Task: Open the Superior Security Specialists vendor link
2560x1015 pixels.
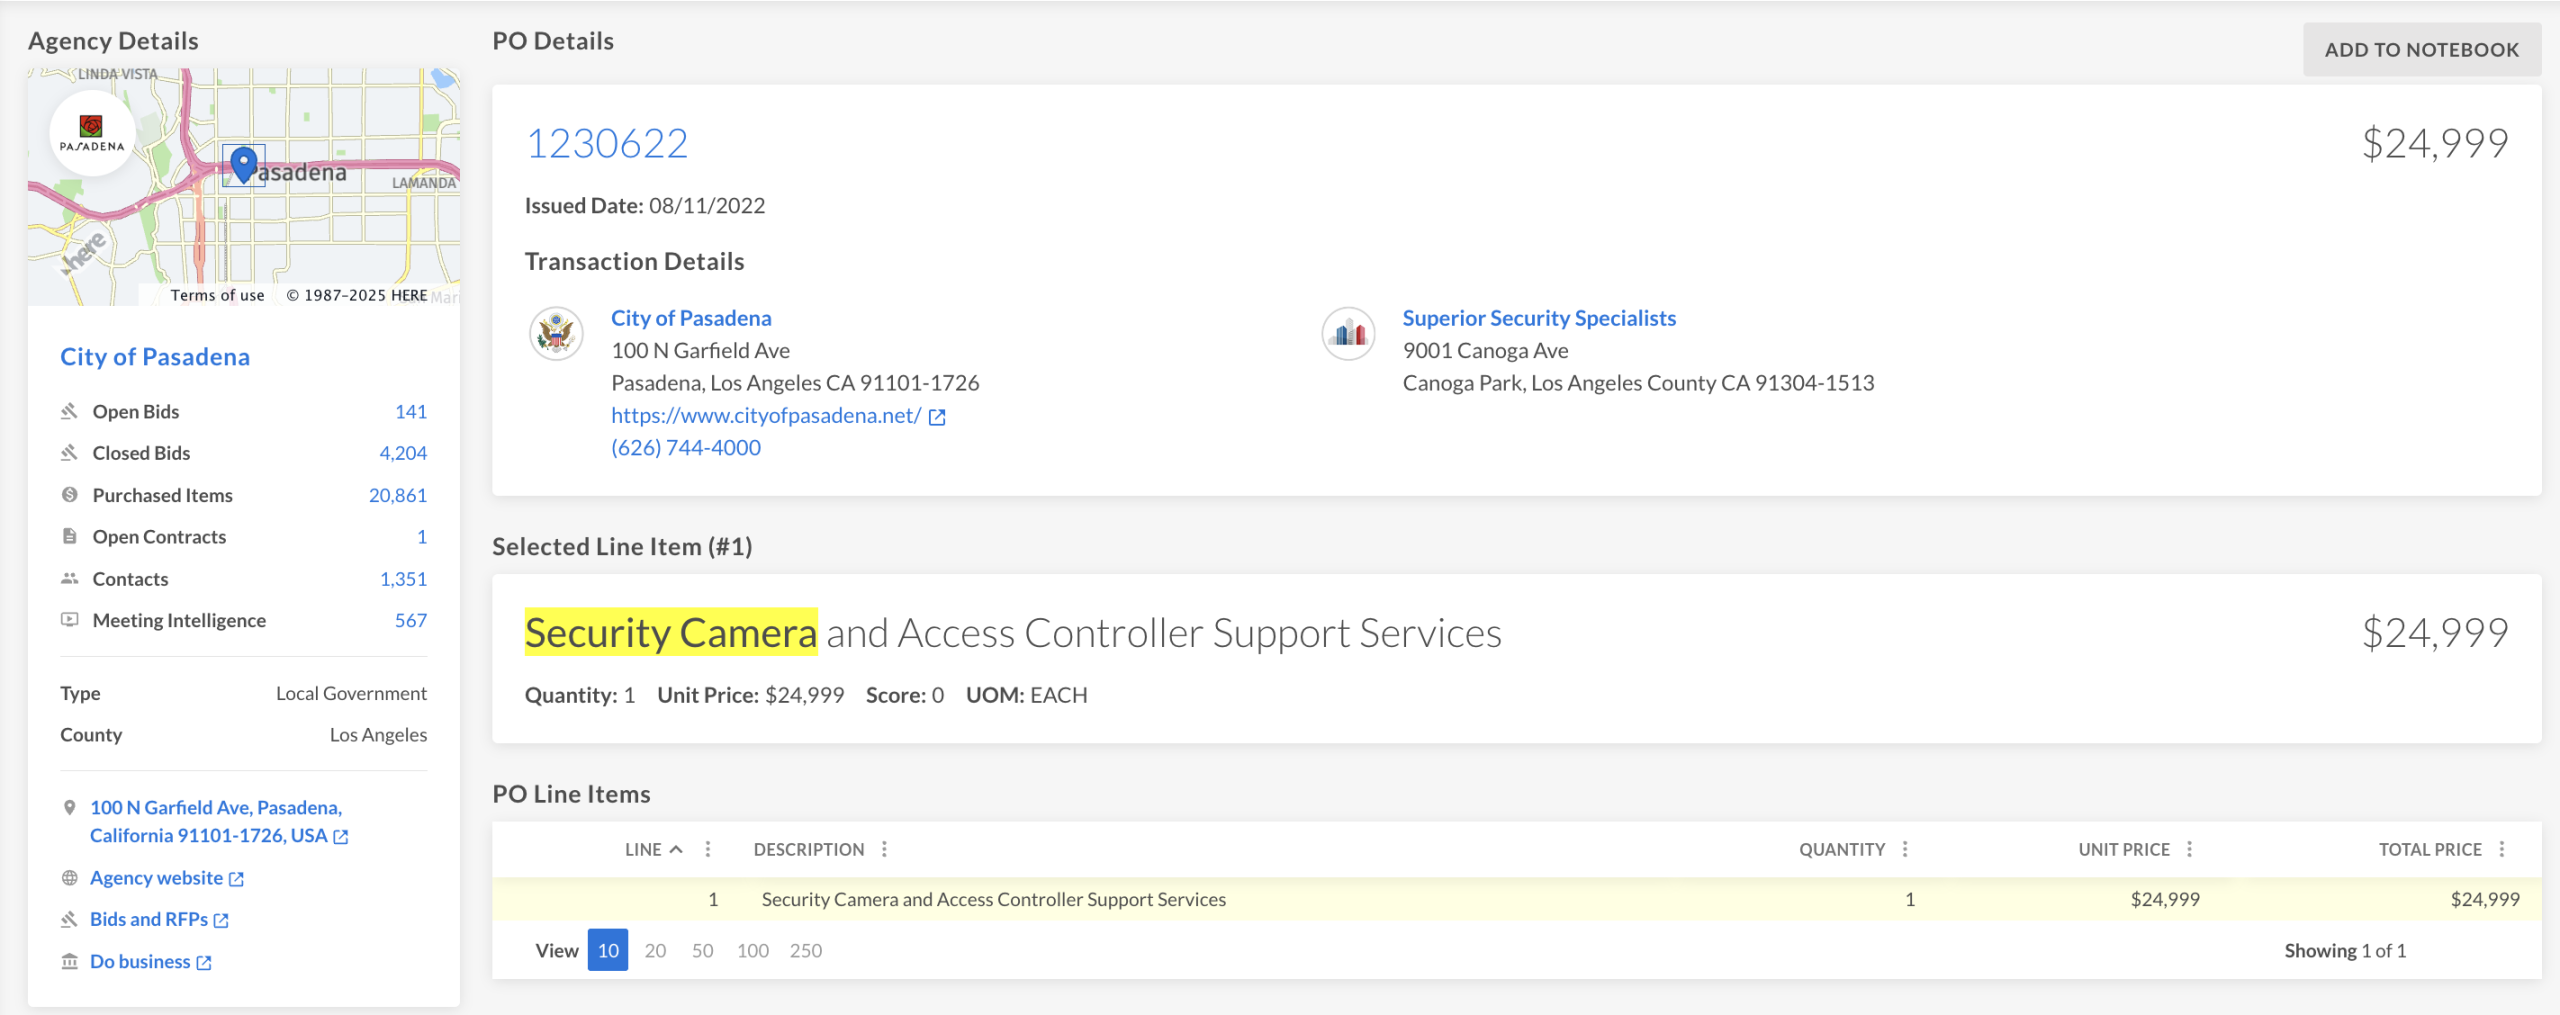Action: tap(1538, 318)
